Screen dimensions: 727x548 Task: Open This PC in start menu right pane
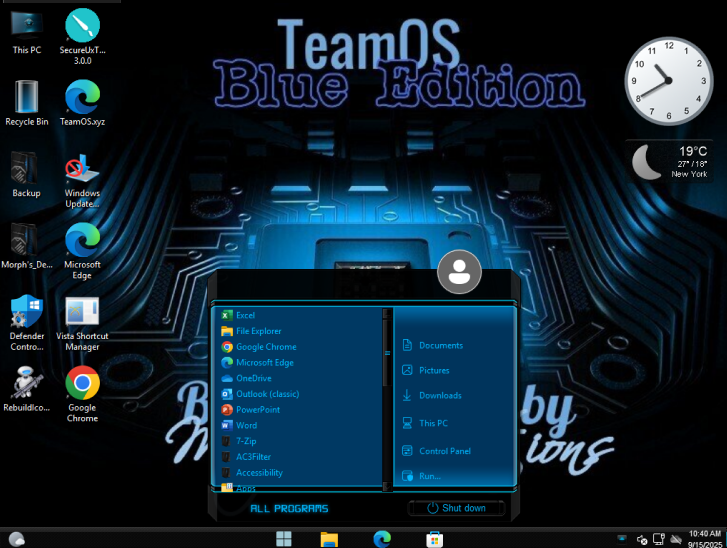pos(425,423)
